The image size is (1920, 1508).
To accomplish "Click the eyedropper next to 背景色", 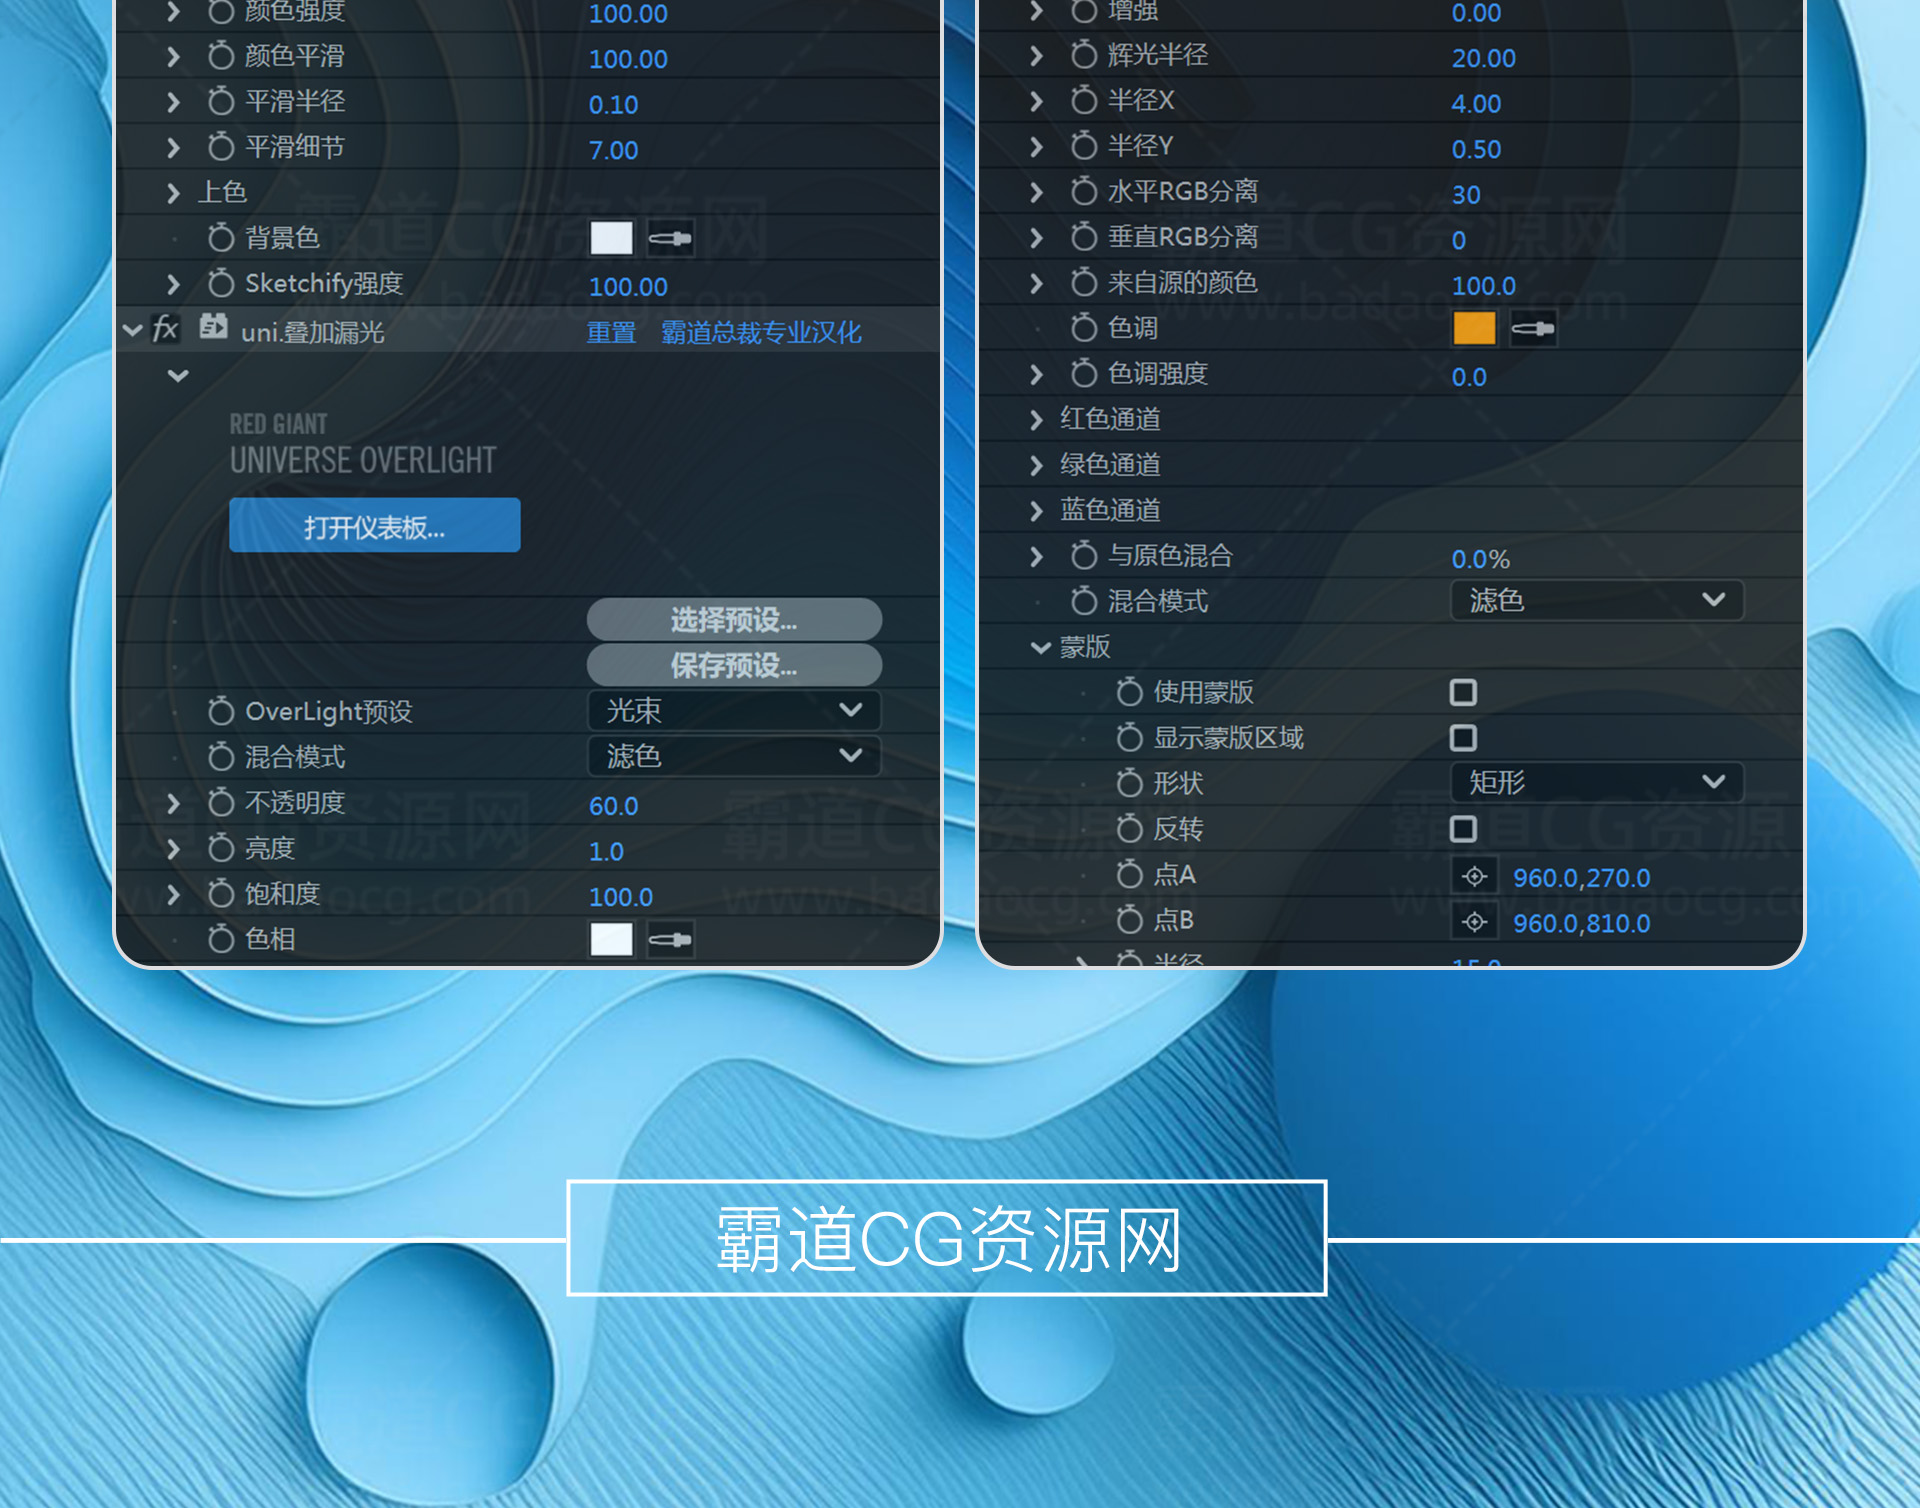I will 670,238.
